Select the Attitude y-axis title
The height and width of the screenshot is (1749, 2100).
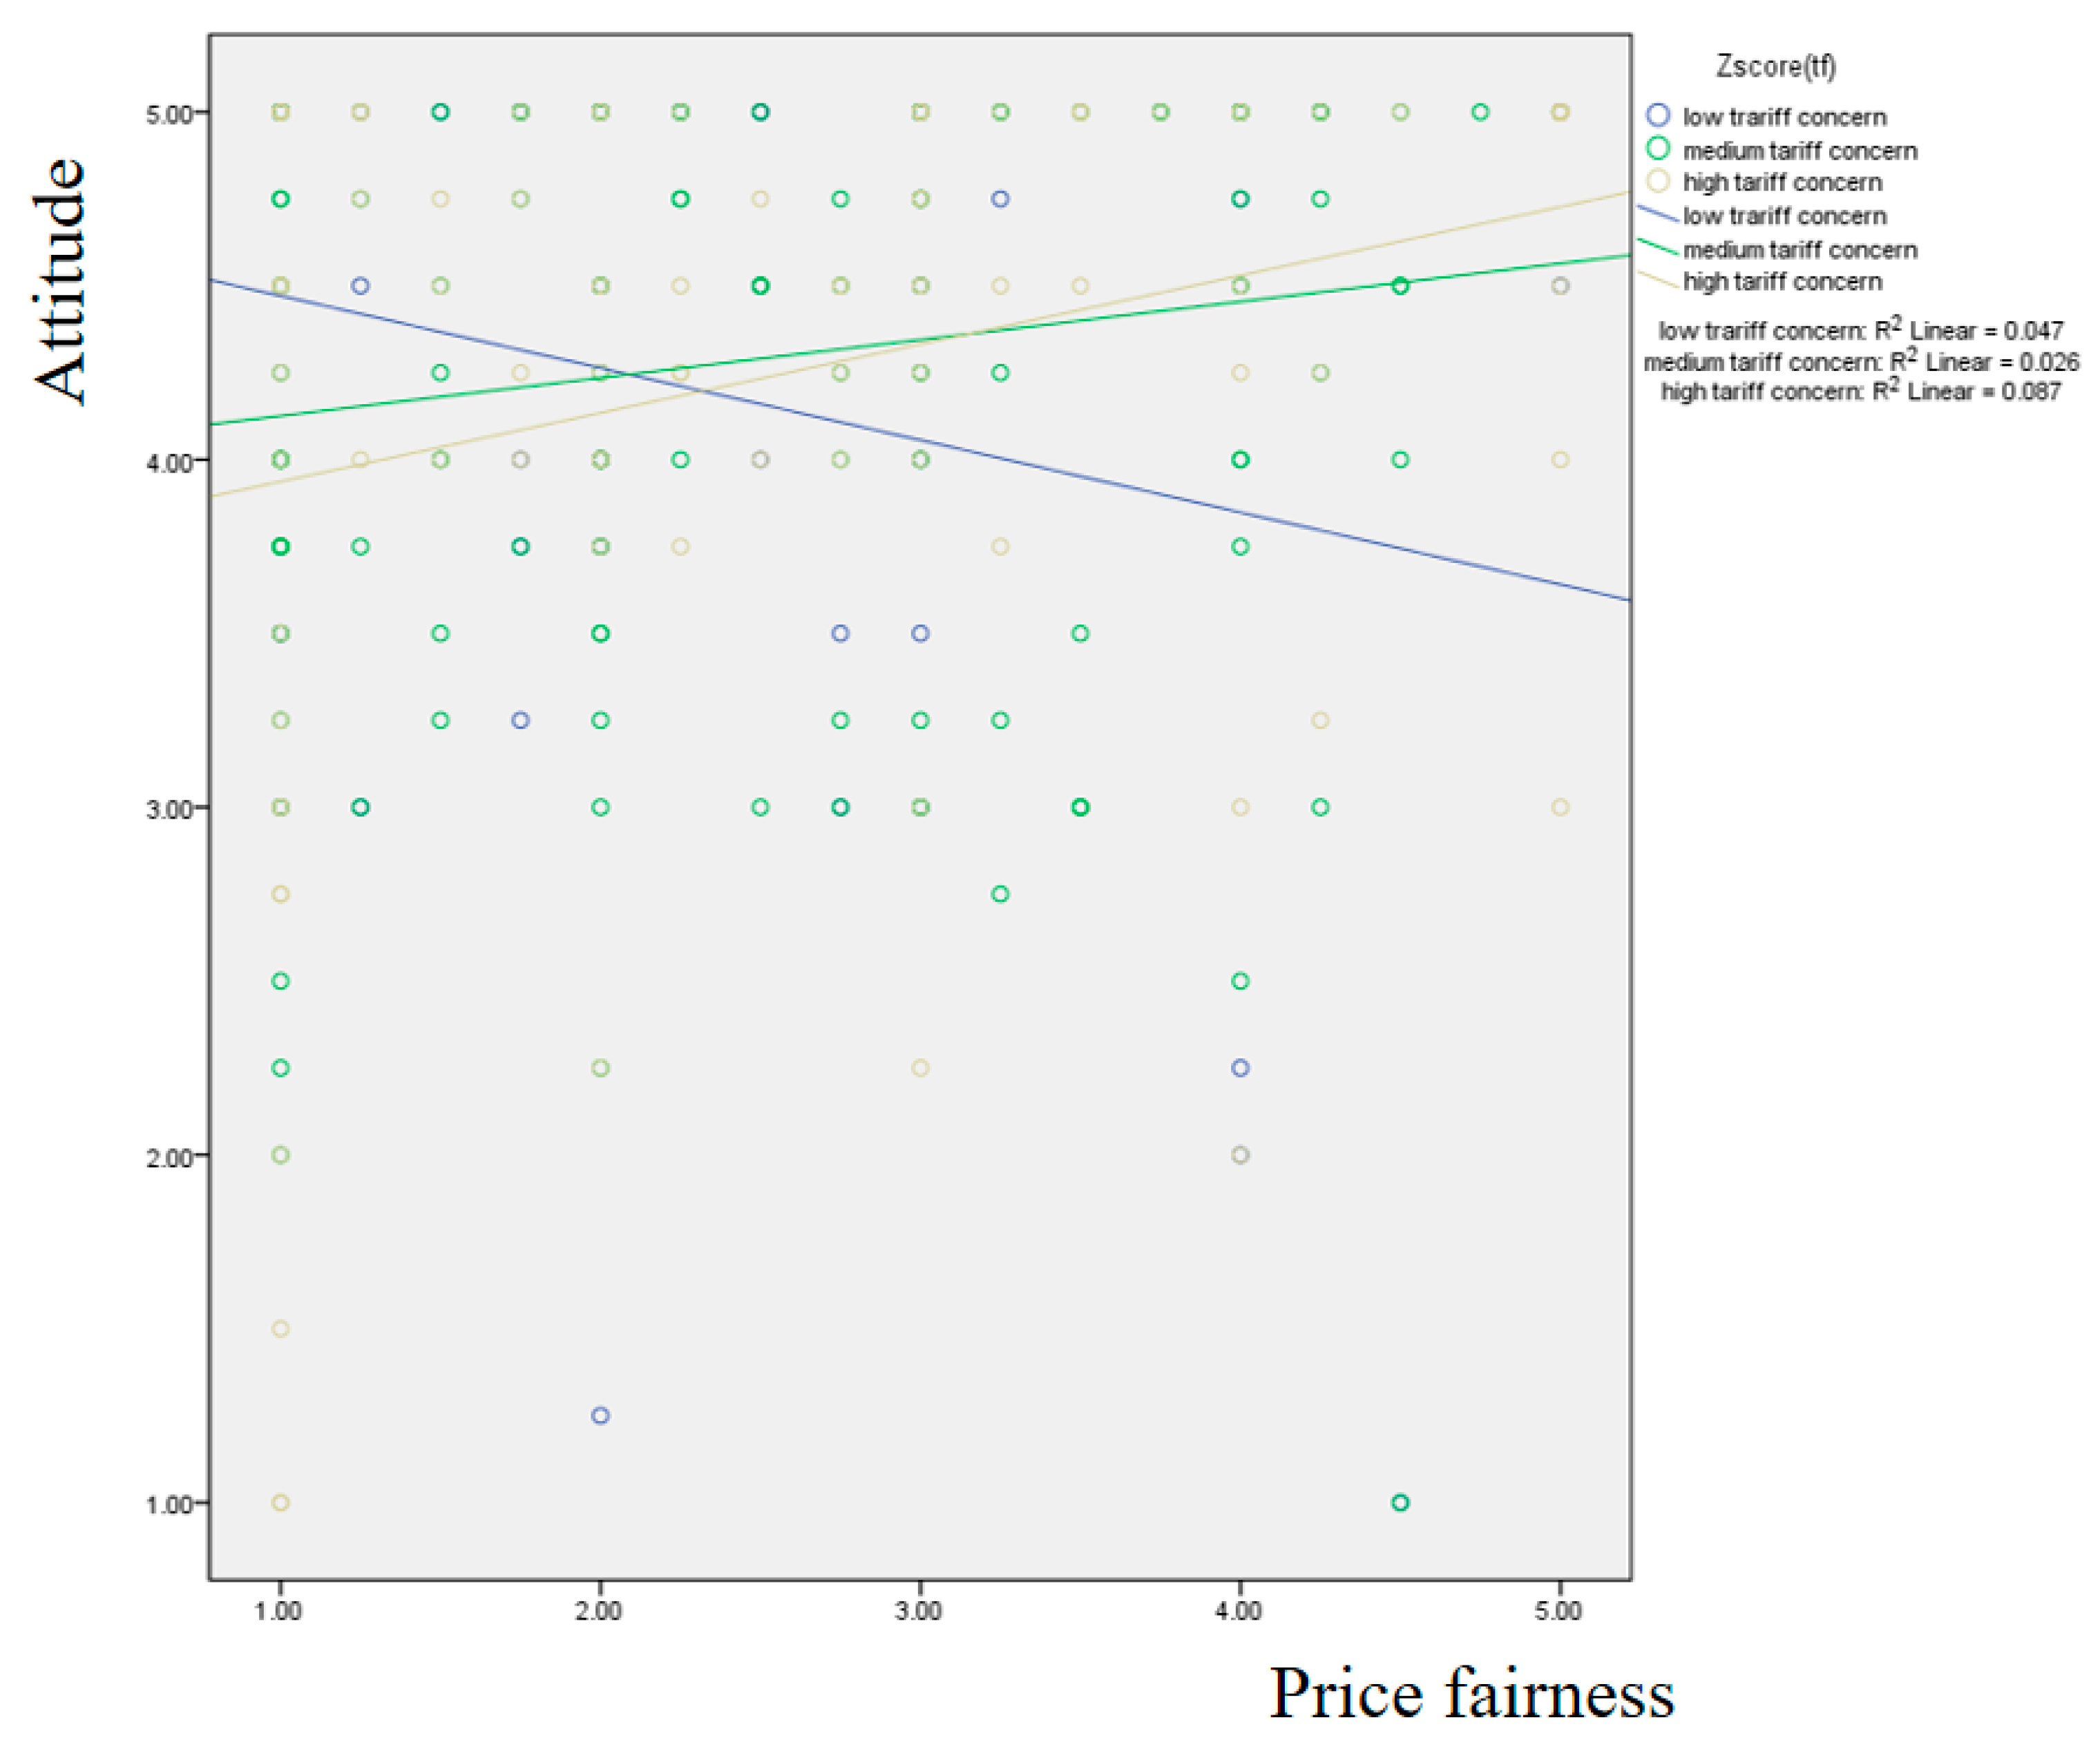pyautogui.click(x=60, y=281)
